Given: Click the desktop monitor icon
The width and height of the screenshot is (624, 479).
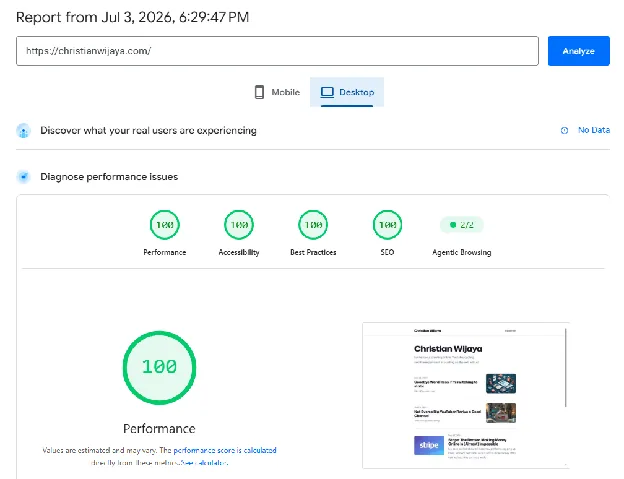Looking at the screenshot, I should (327, 92).
